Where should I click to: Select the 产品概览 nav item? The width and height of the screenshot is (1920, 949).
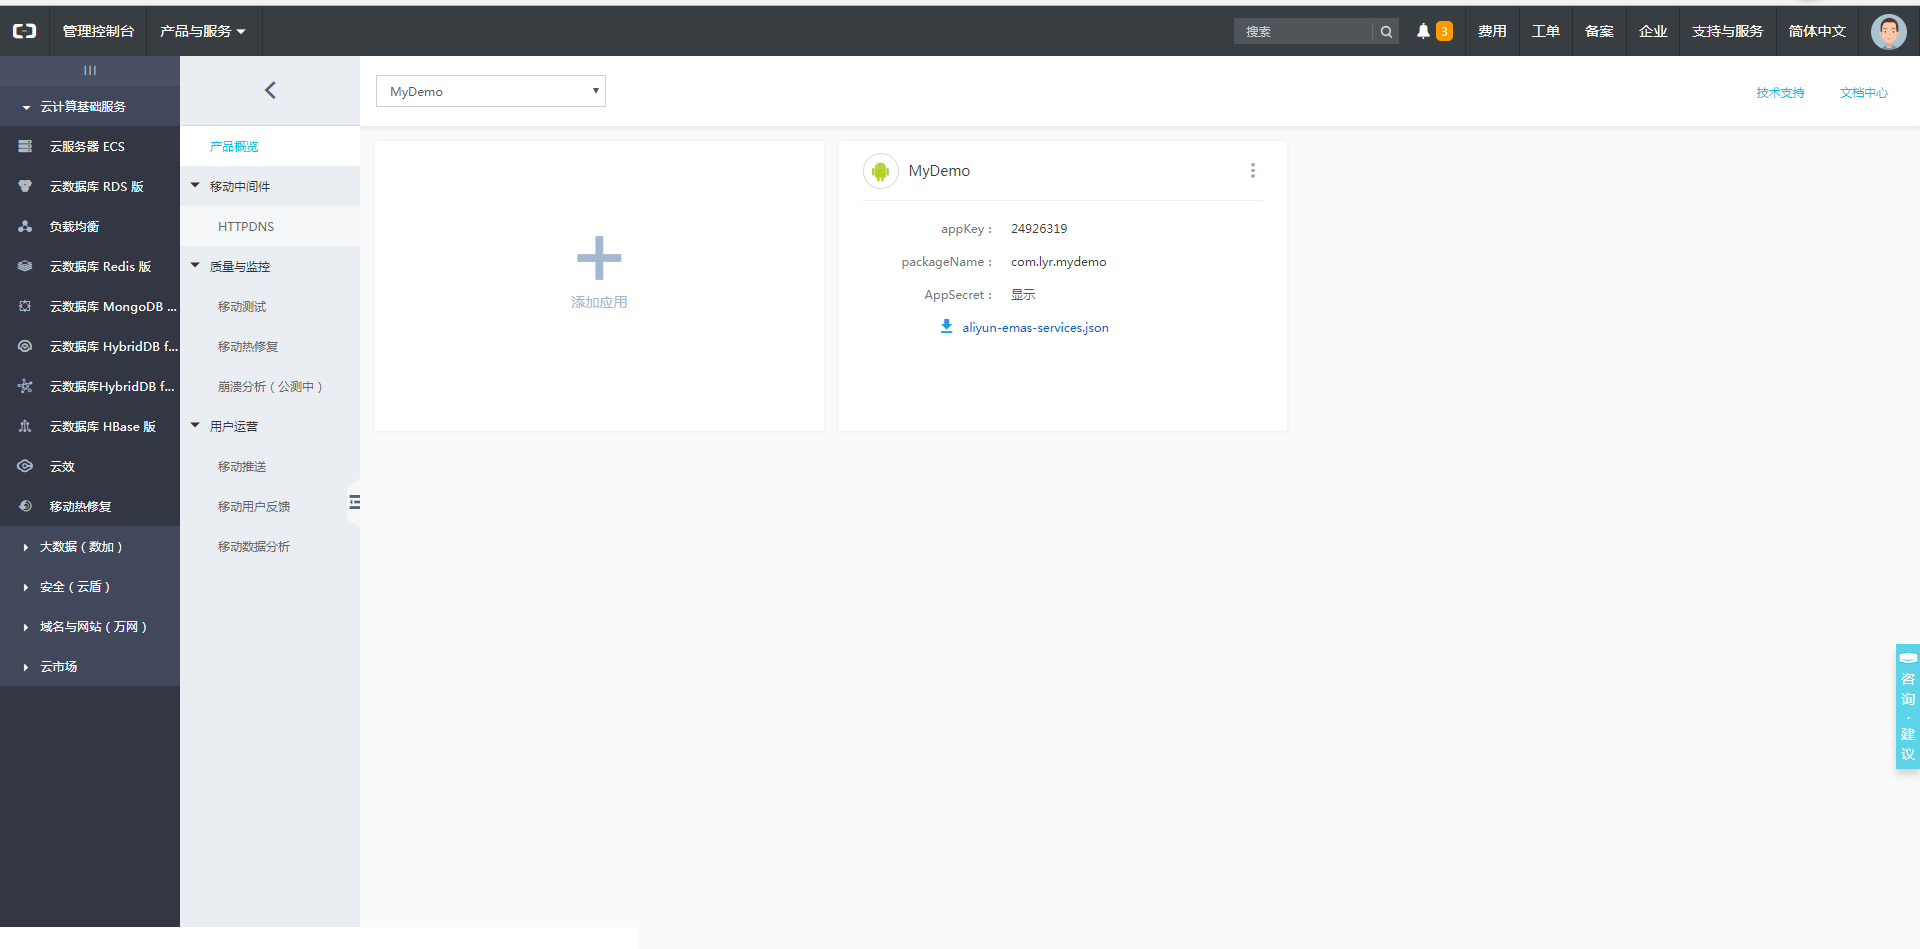270,146
